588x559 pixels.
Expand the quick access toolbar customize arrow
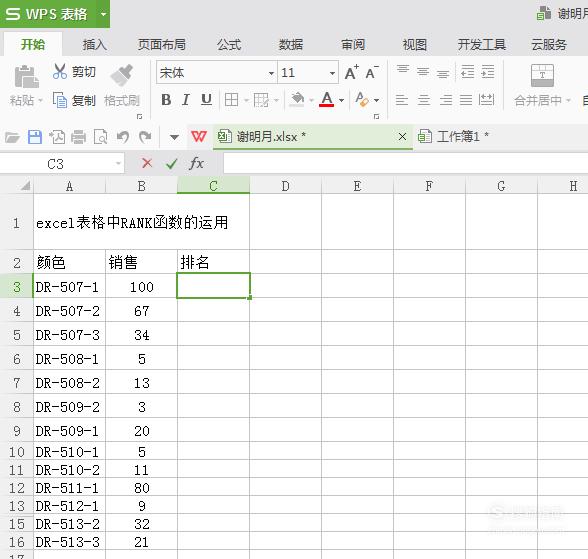(x=174, y=137)
